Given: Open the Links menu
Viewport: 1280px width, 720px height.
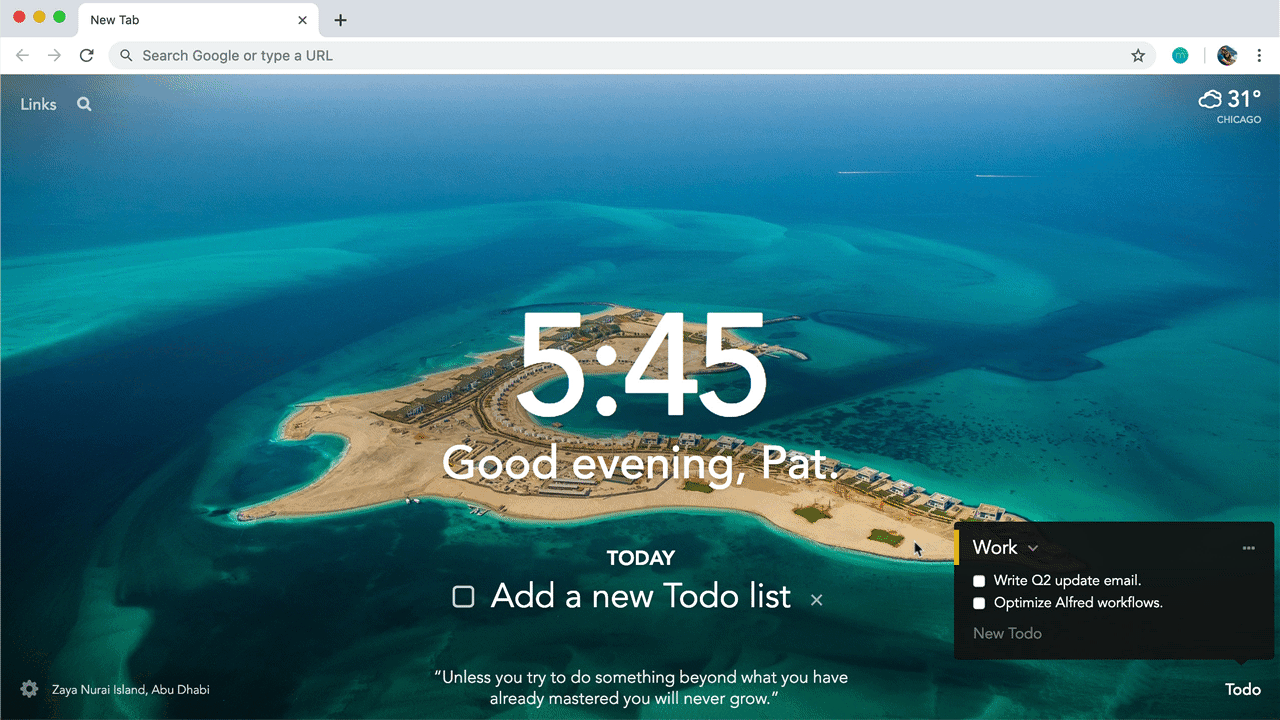Looking at the screenshot, I should [x=38, y=104].
